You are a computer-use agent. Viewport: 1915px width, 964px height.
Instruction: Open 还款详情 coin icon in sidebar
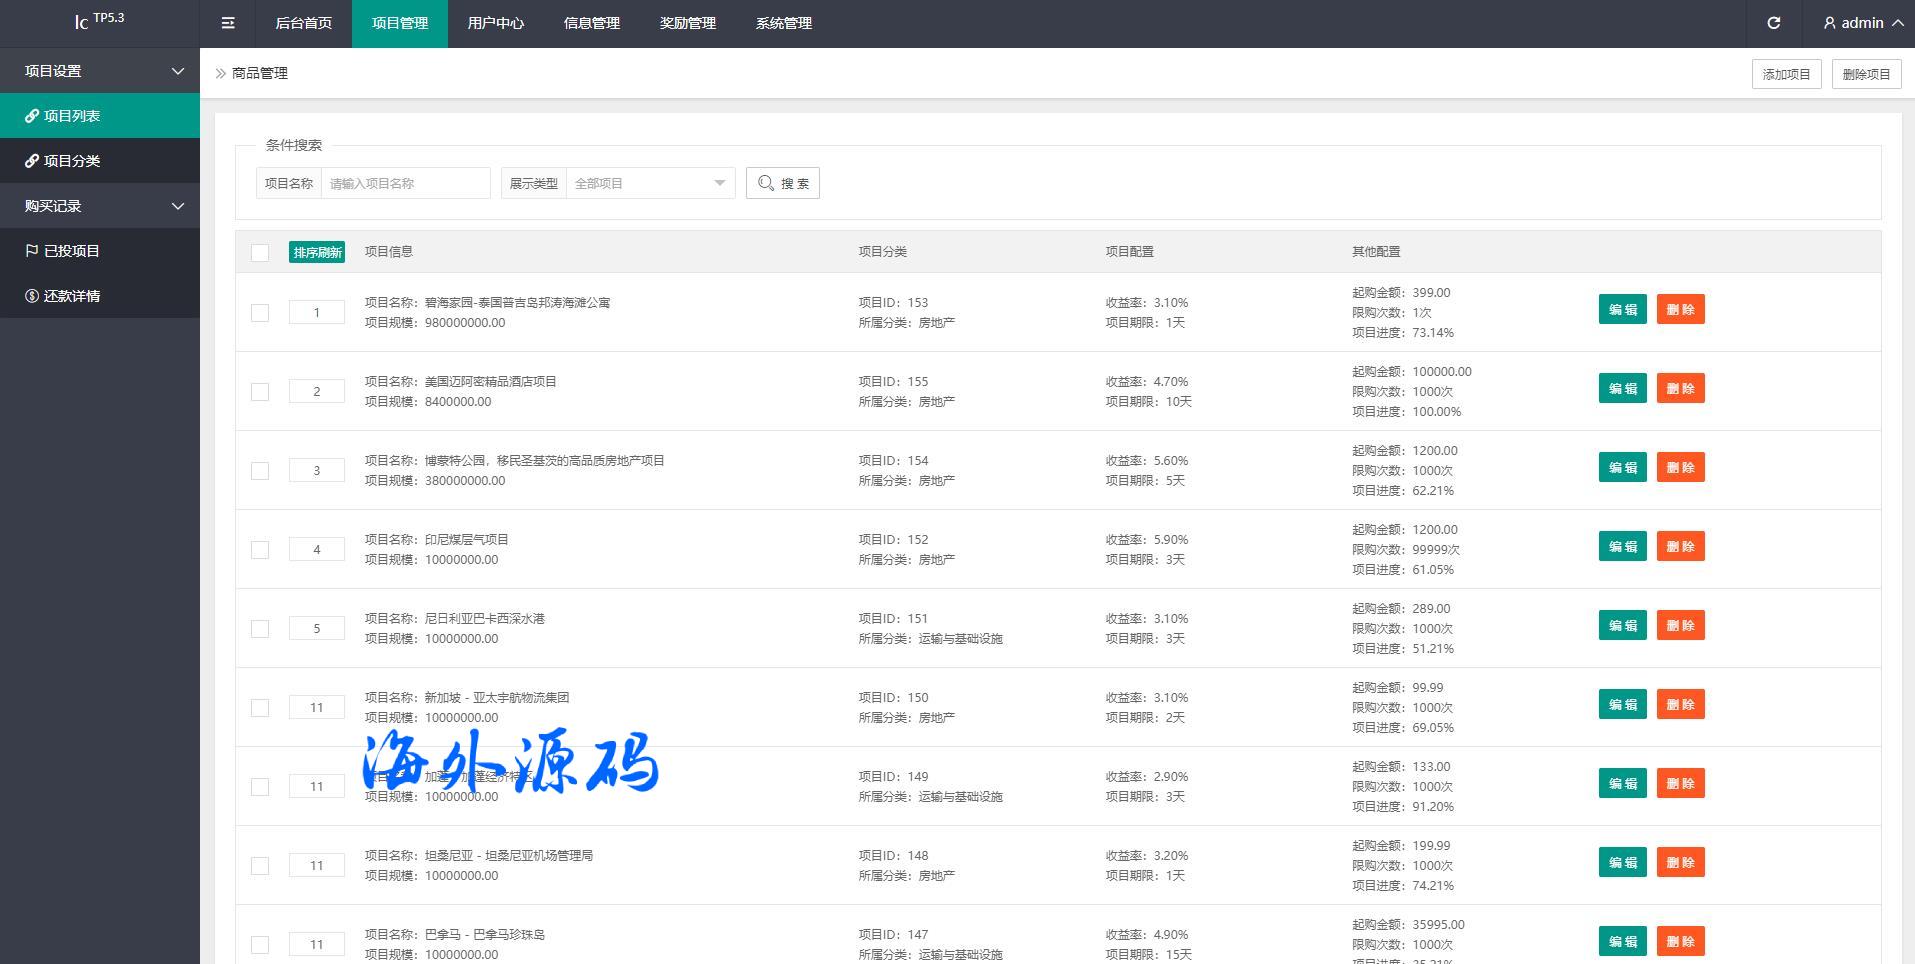[x=32, y=296]
